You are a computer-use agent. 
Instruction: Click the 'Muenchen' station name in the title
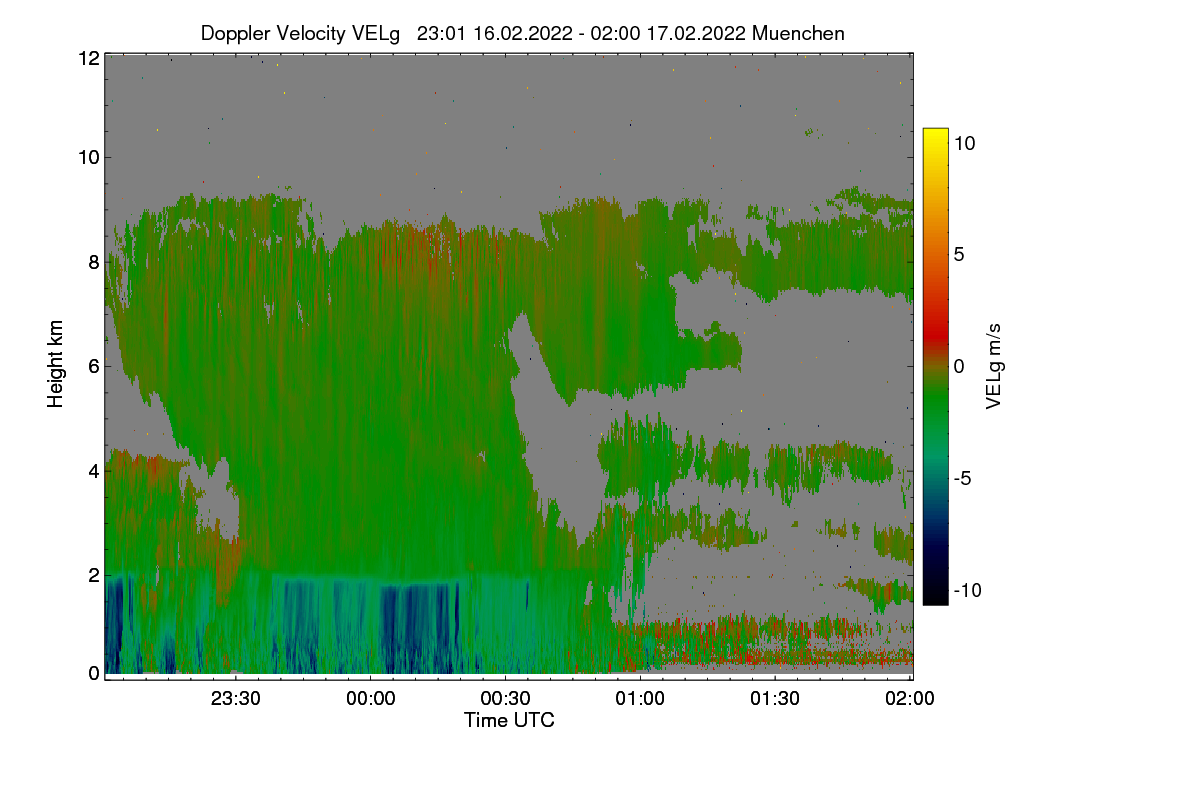click(798, 33)
